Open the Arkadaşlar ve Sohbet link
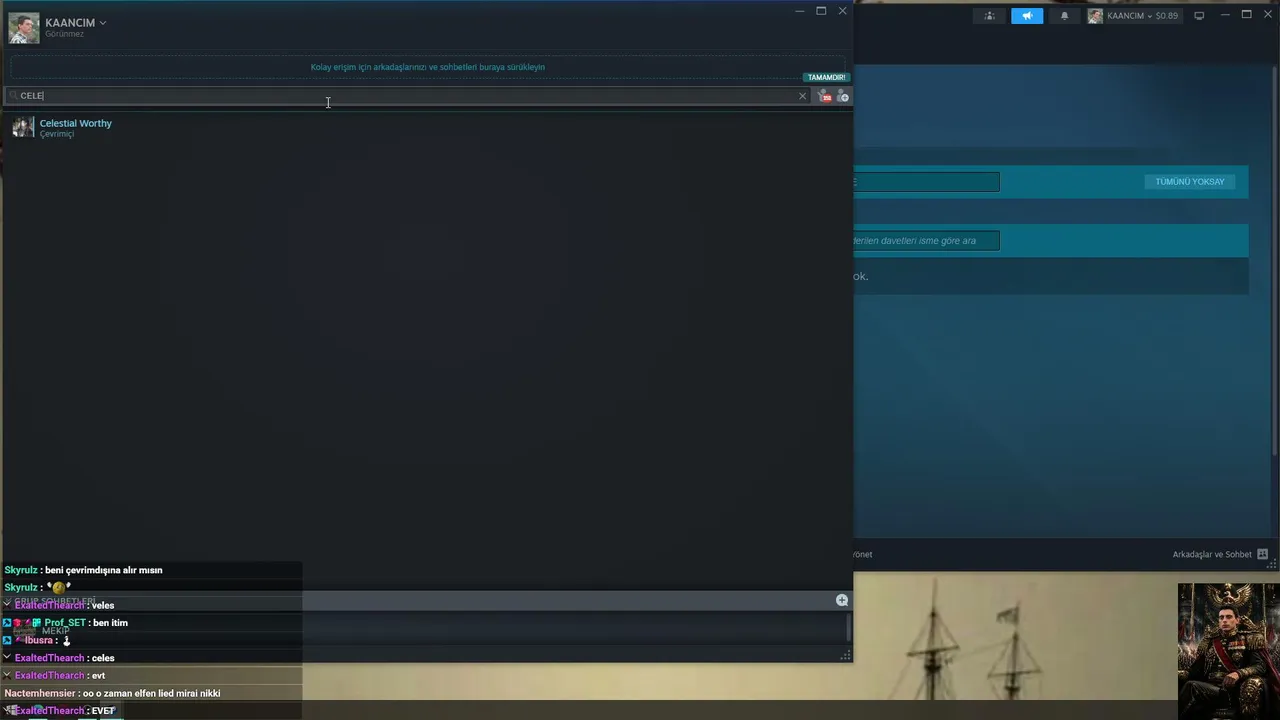 [x=1212, y=554]
